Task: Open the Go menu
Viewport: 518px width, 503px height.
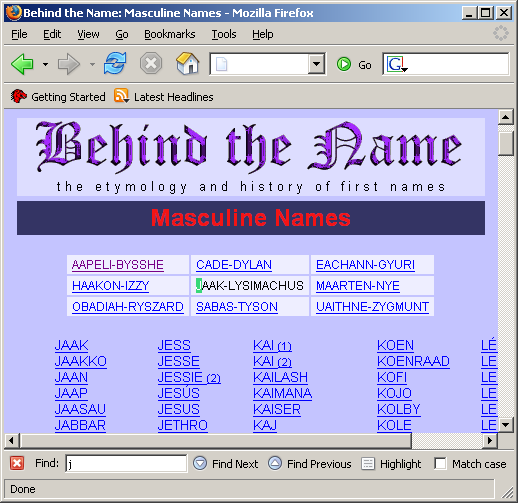Action: coord(122,34)
